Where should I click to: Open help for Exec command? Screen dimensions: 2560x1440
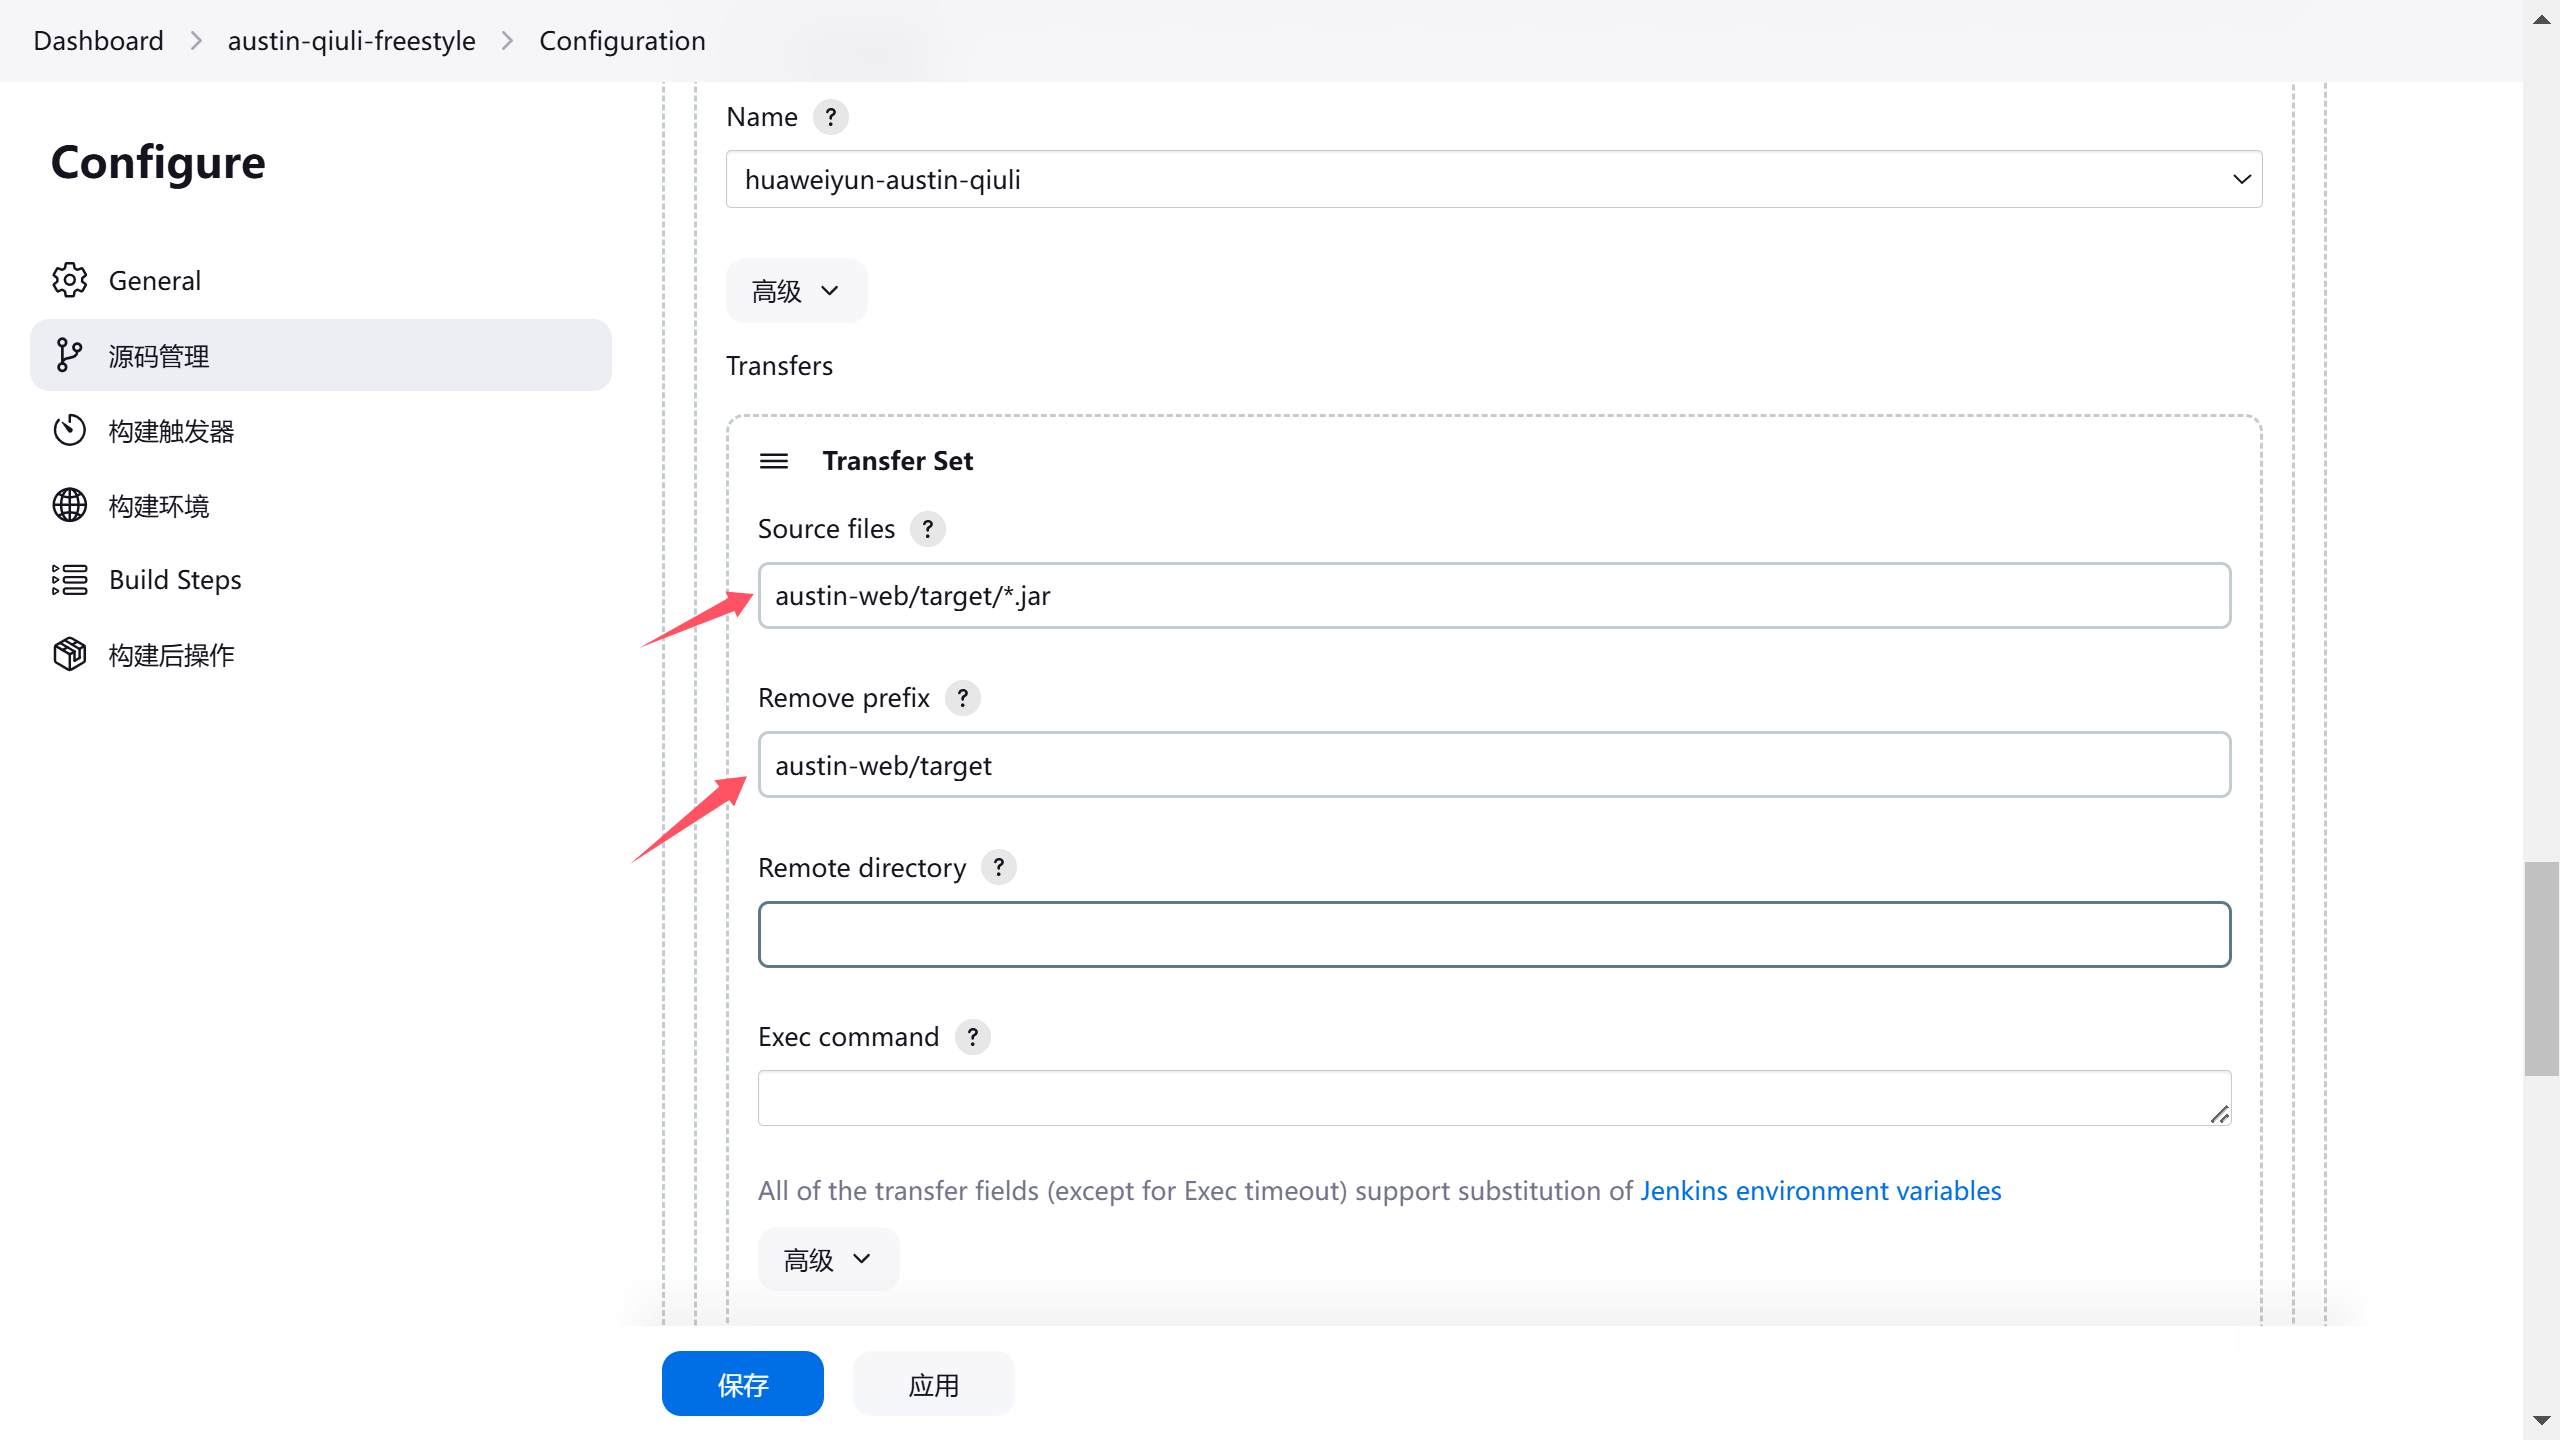point(972,1037)
